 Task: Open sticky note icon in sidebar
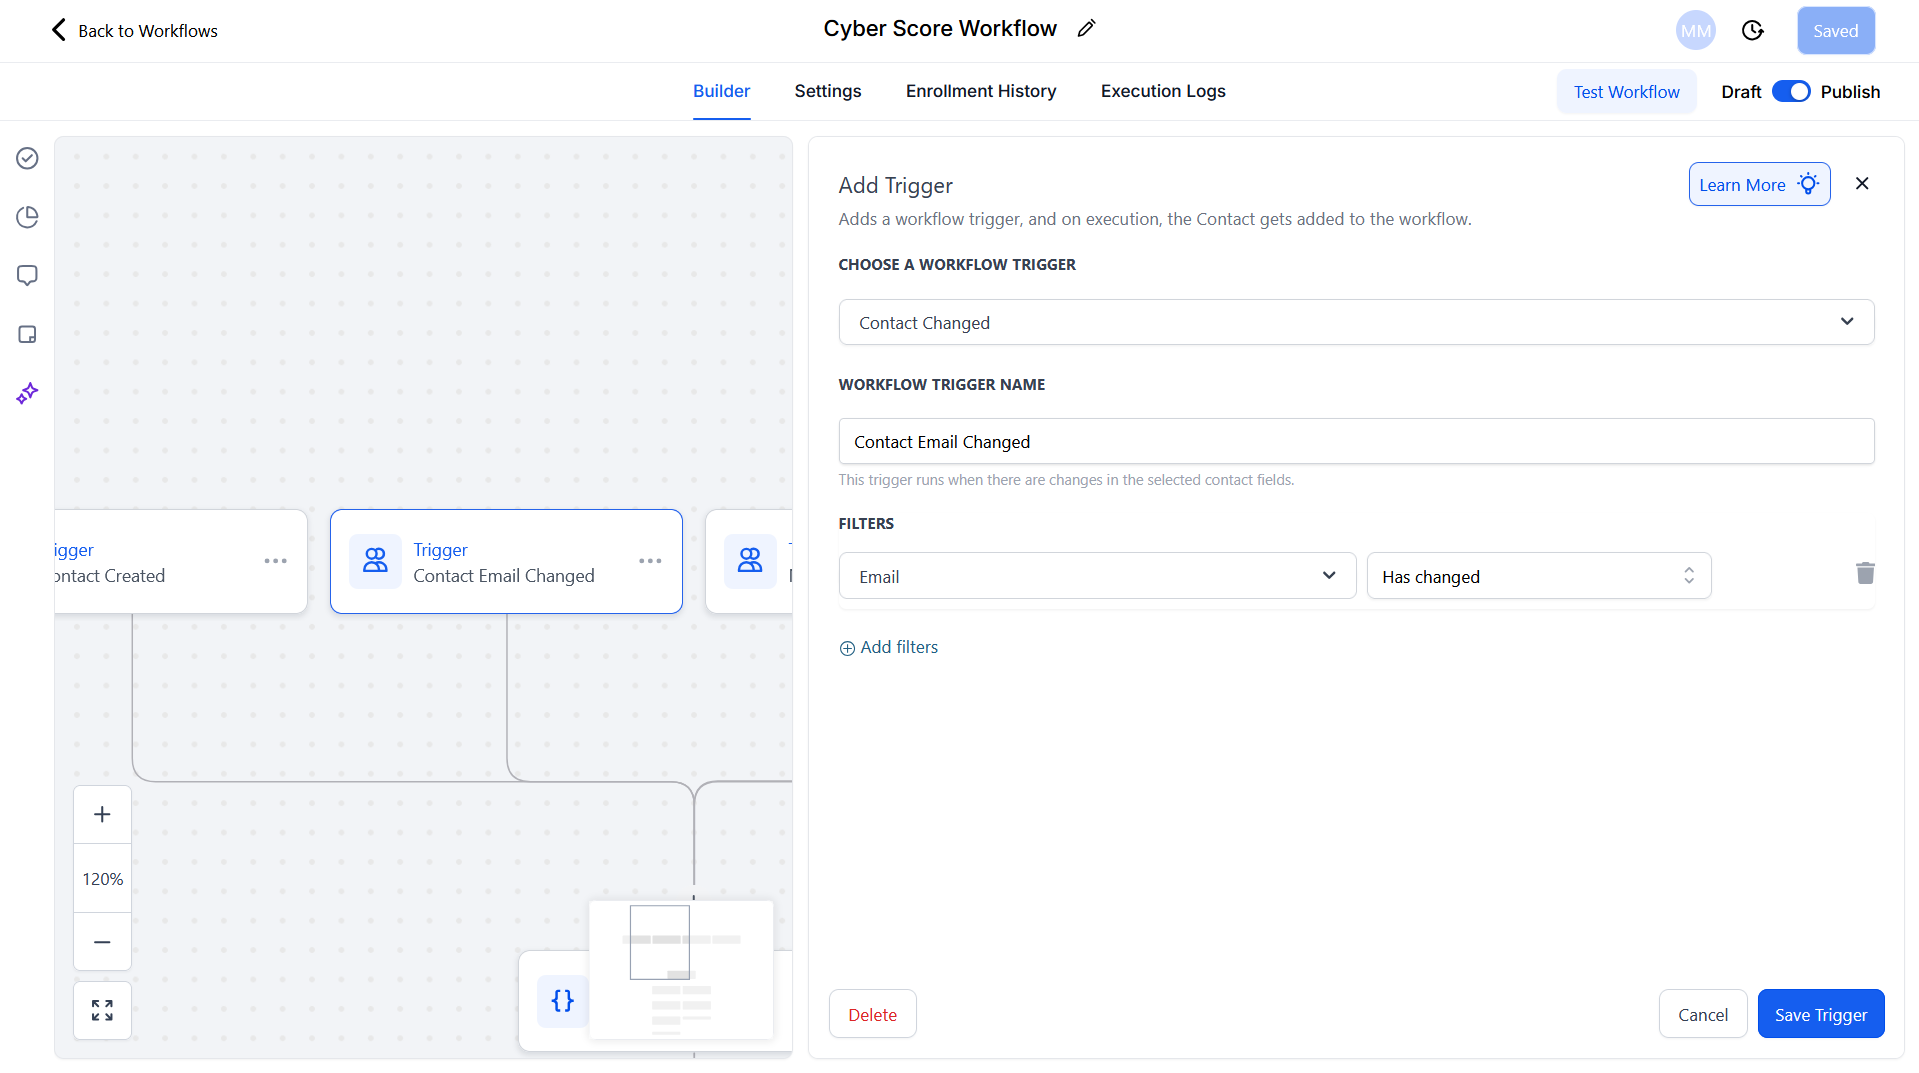click(x=28, y=334)
